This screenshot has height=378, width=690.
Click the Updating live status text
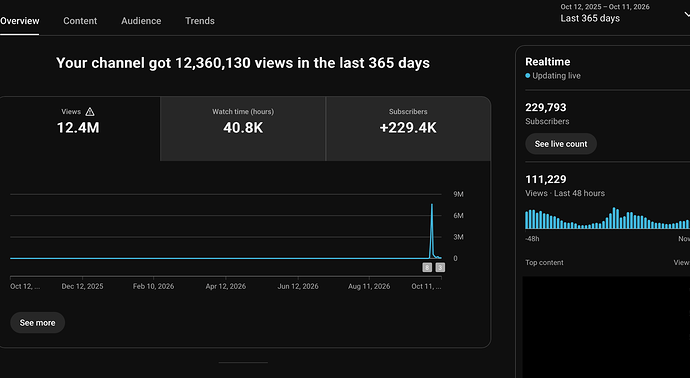click(x=556, y=76)
